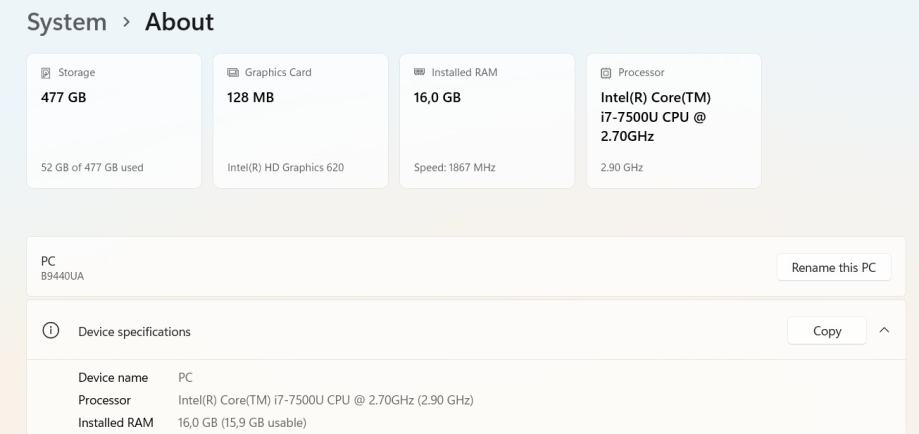
Task: Select the 16,0 GB RAM value in card
Action: 437,98
